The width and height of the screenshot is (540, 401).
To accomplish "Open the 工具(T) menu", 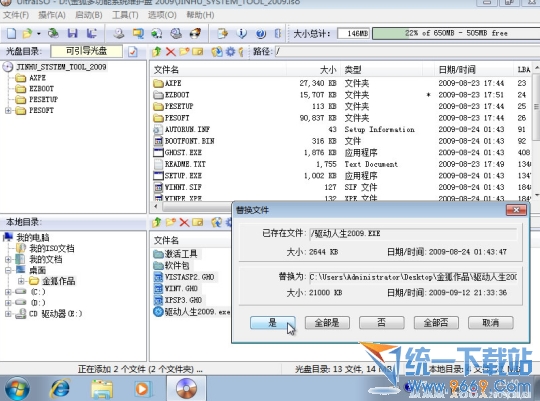I will click(125, 15).
